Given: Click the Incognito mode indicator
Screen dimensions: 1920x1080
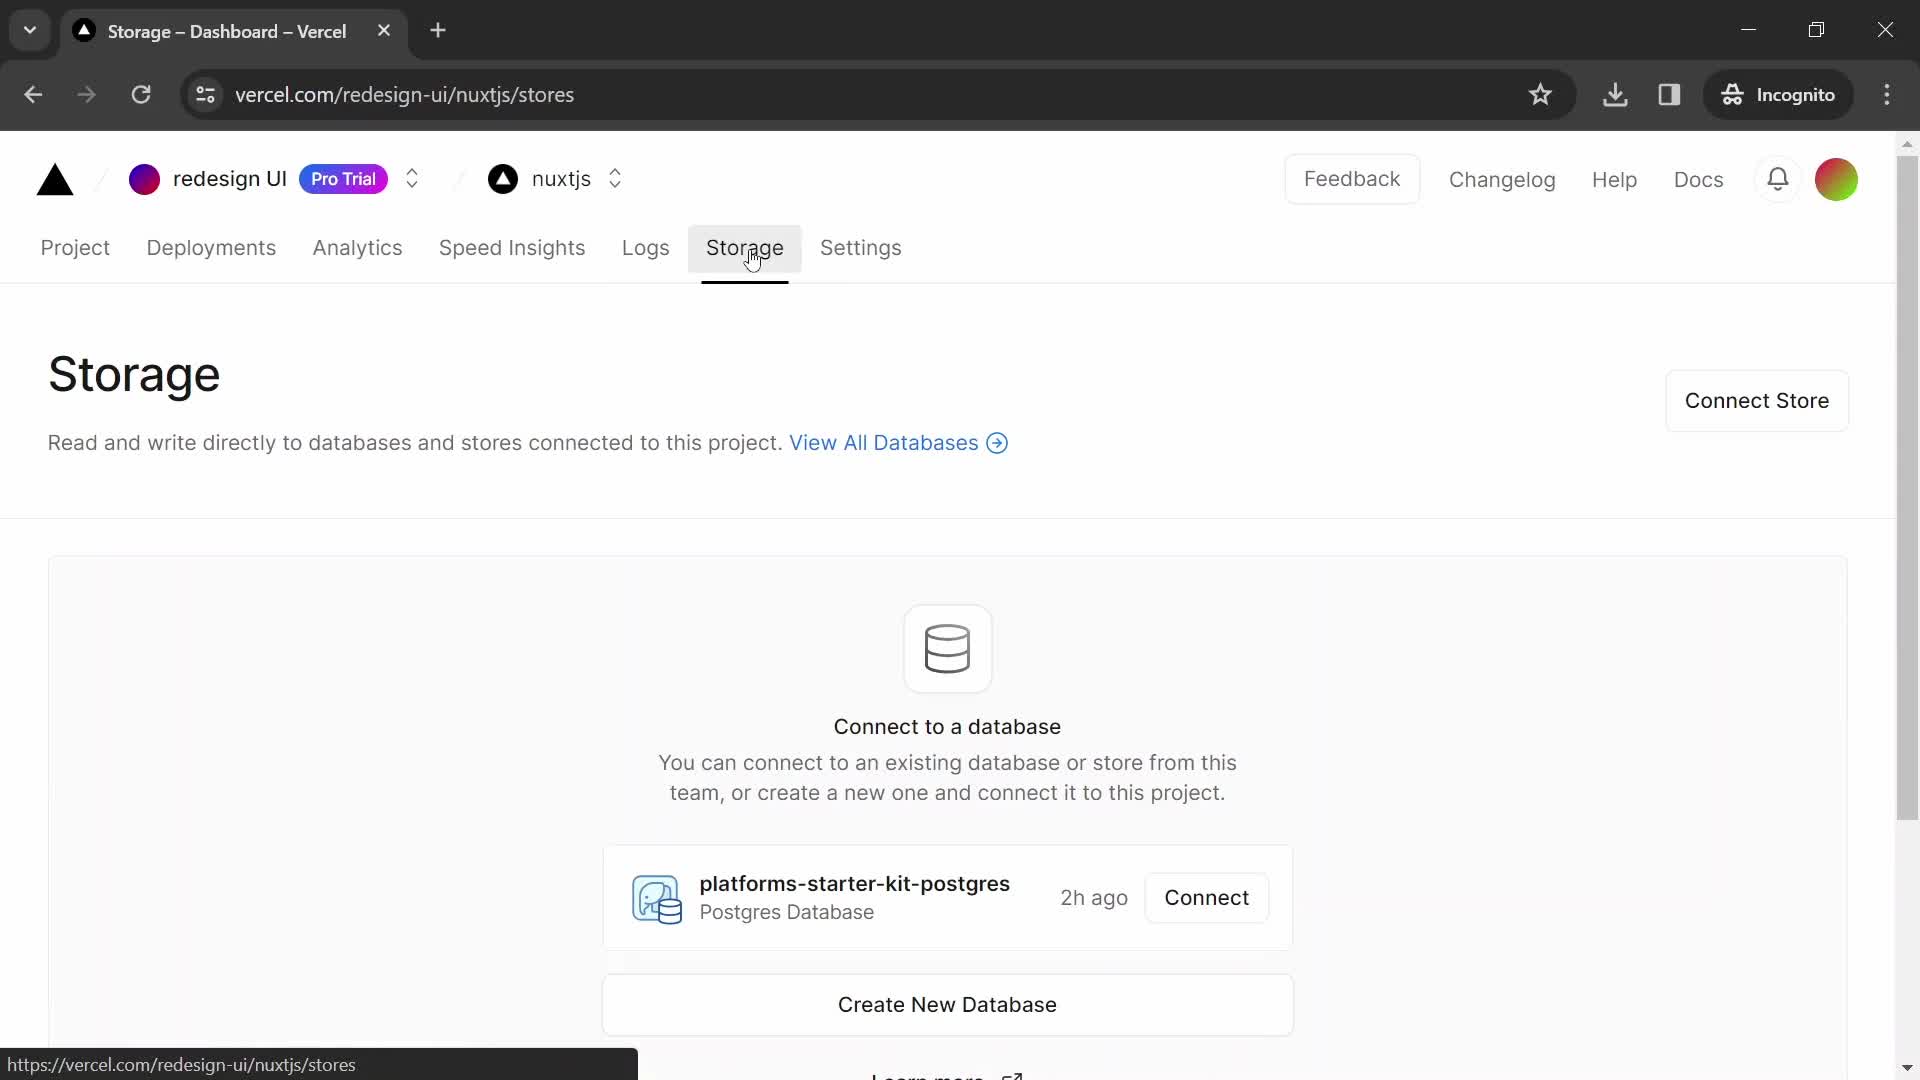Looking at the screenshot, I should (x=1784, y=95).
